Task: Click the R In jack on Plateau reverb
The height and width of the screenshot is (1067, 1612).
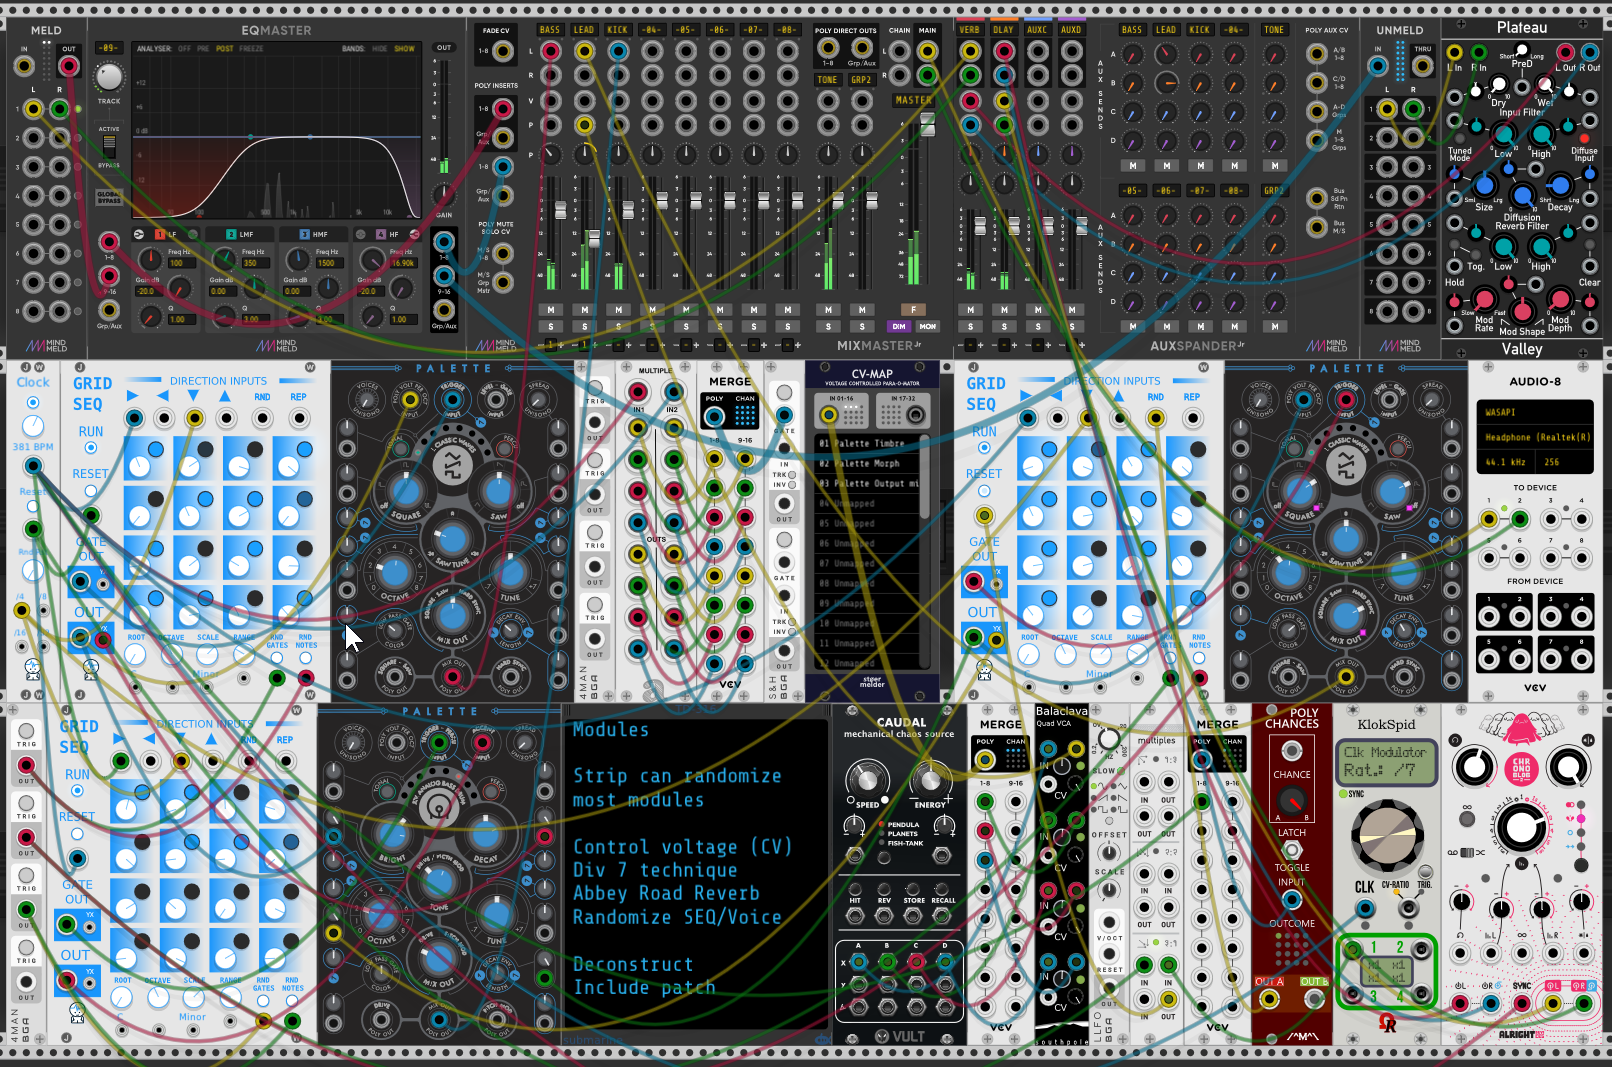Action: tap(1479, 53)
